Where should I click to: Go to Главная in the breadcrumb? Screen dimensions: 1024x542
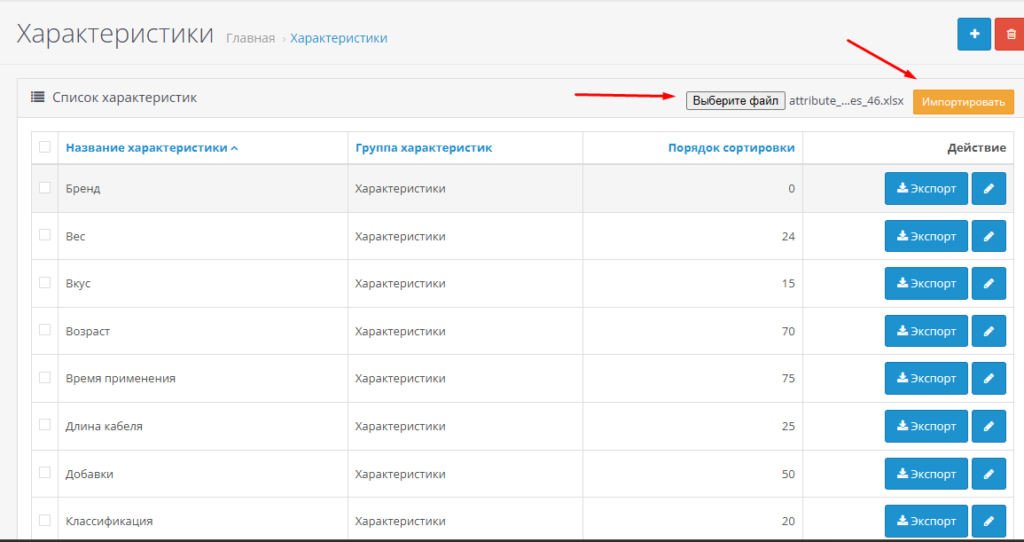[x=250, y=38]
